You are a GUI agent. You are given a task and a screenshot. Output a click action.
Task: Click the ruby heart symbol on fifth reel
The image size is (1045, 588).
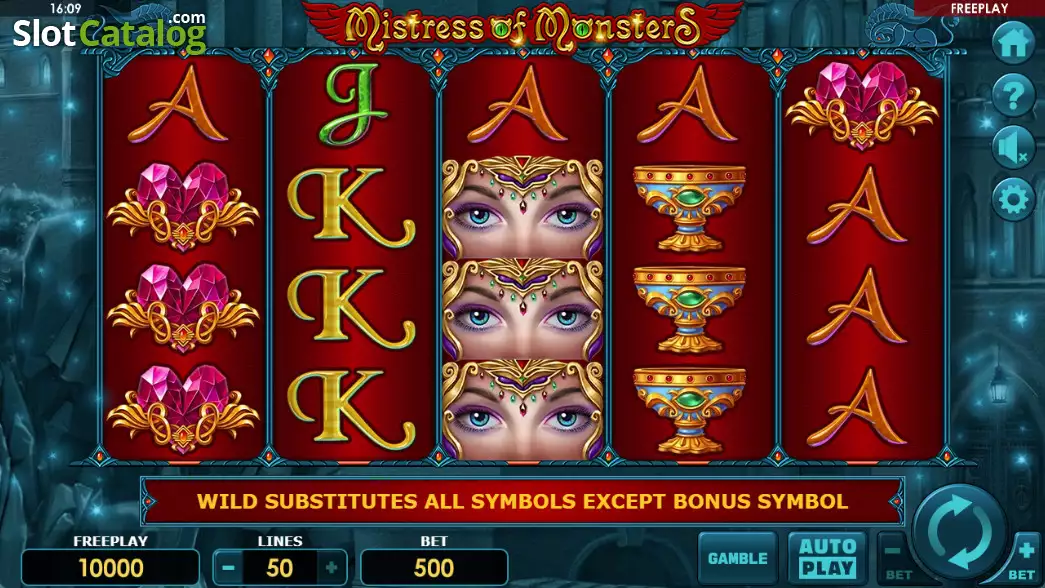[x=862, y=105]
